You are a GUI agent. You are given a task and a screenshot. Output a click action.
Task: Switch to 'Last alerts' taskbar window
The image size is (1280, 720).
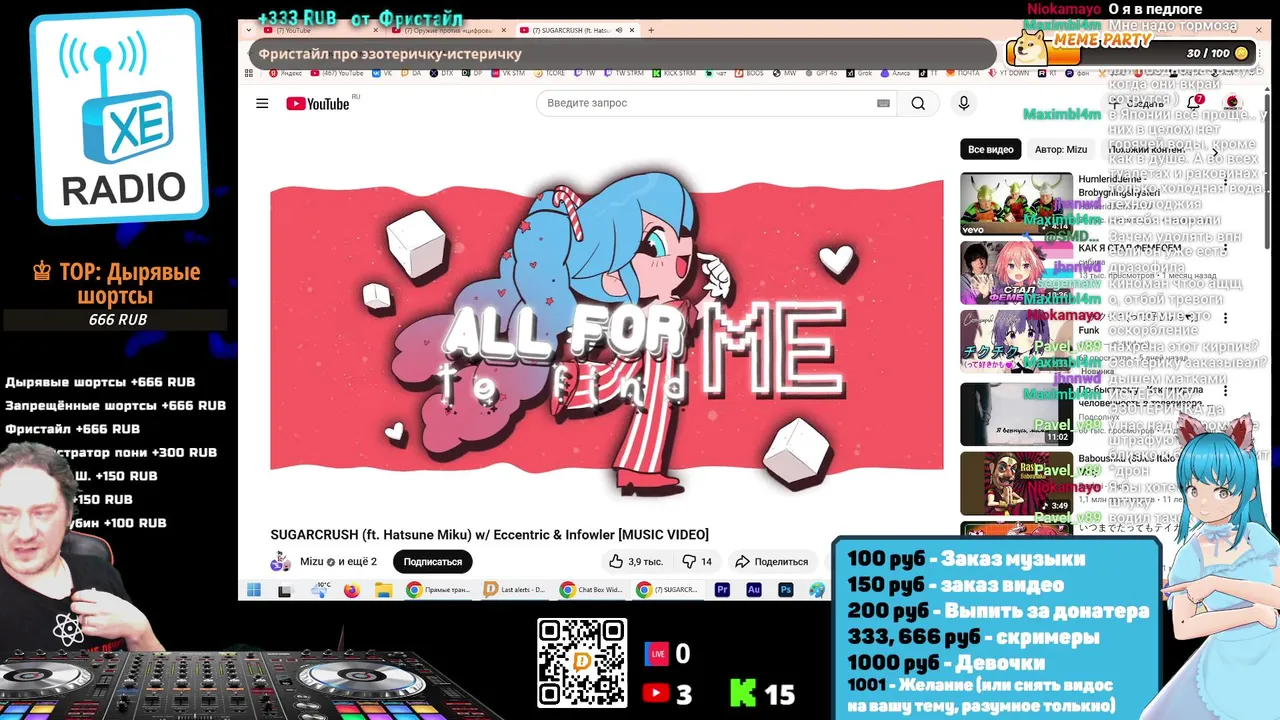[x=514, y=590]
